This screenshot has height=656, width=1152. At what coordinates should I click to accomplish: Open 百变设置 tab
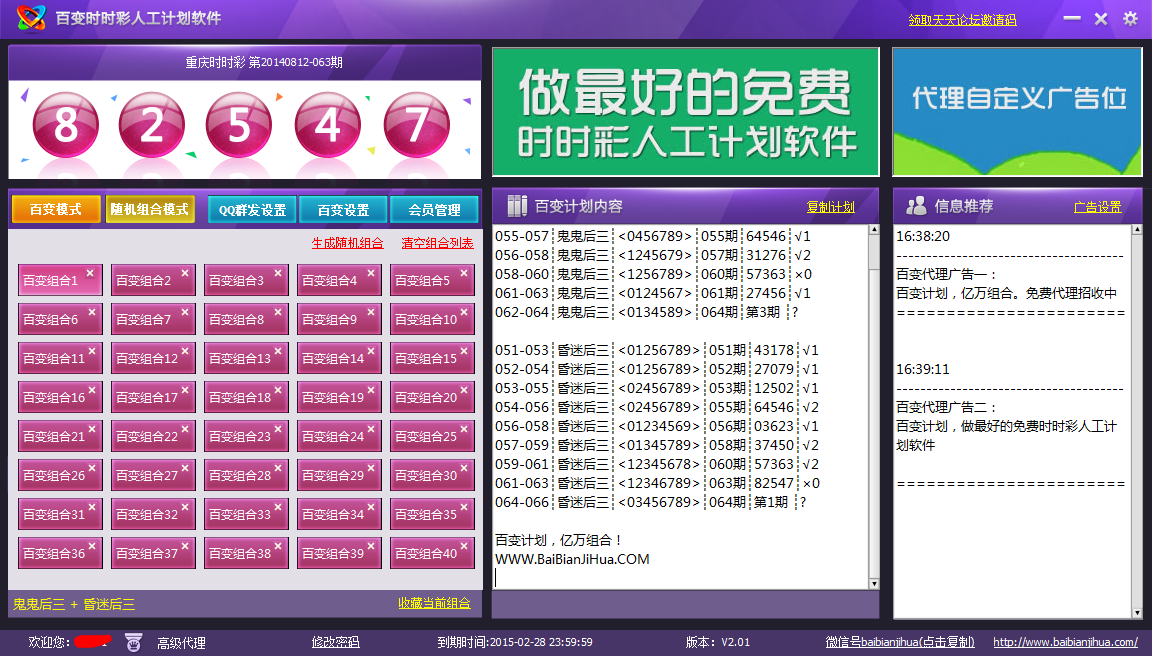point(343,210)
